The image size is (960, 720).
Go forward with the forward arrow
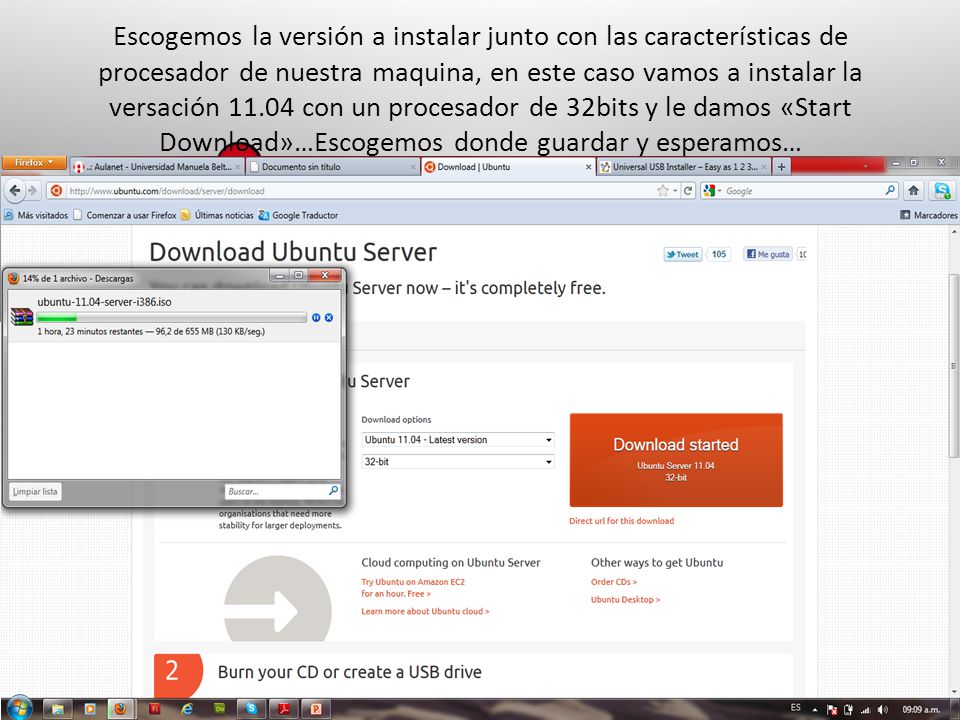(x=32, y=190)
